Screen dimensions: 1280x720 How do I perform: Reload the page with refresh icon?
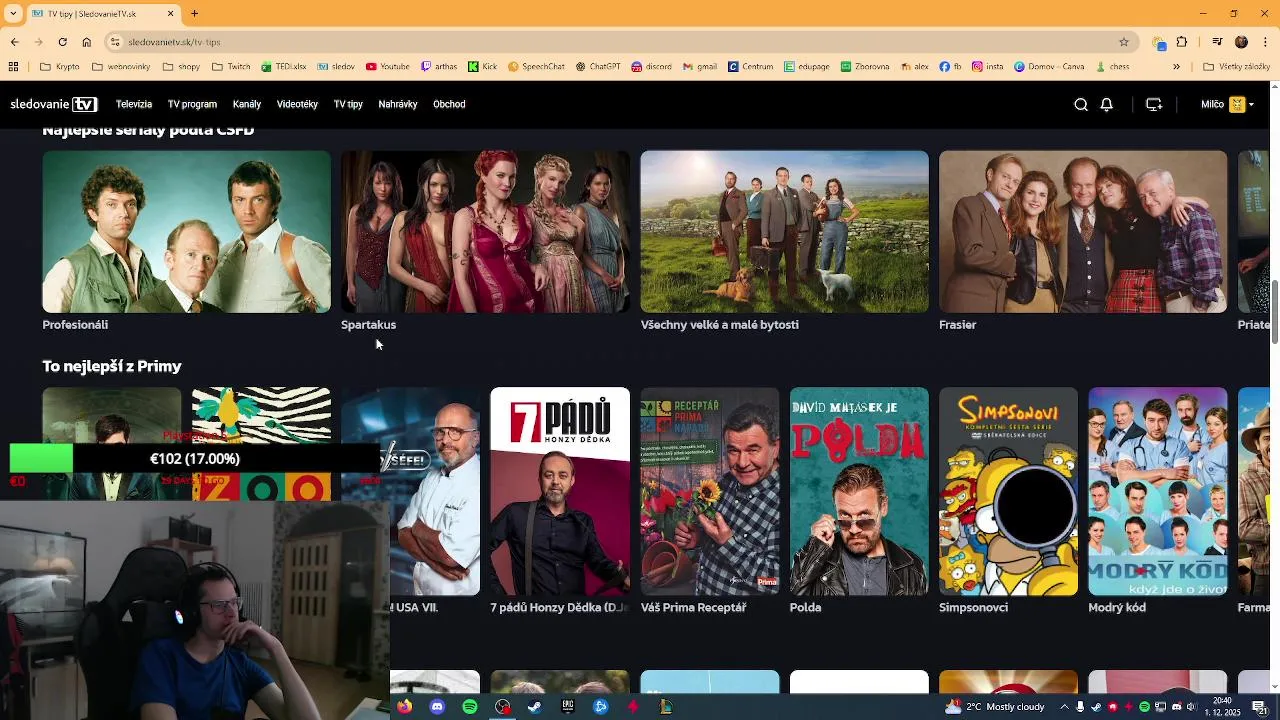coord(62,42)
